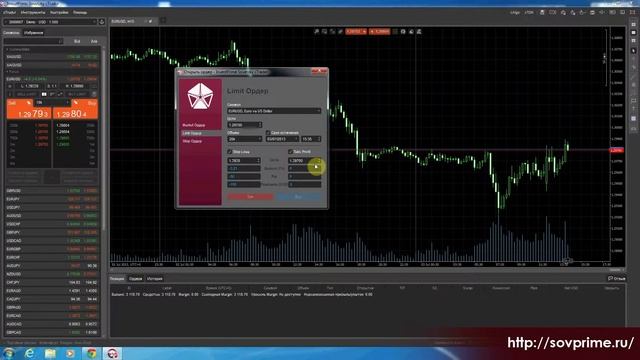Switch to the Символы tab
Viewport: 640px width, 360px height.
point(11,33)
